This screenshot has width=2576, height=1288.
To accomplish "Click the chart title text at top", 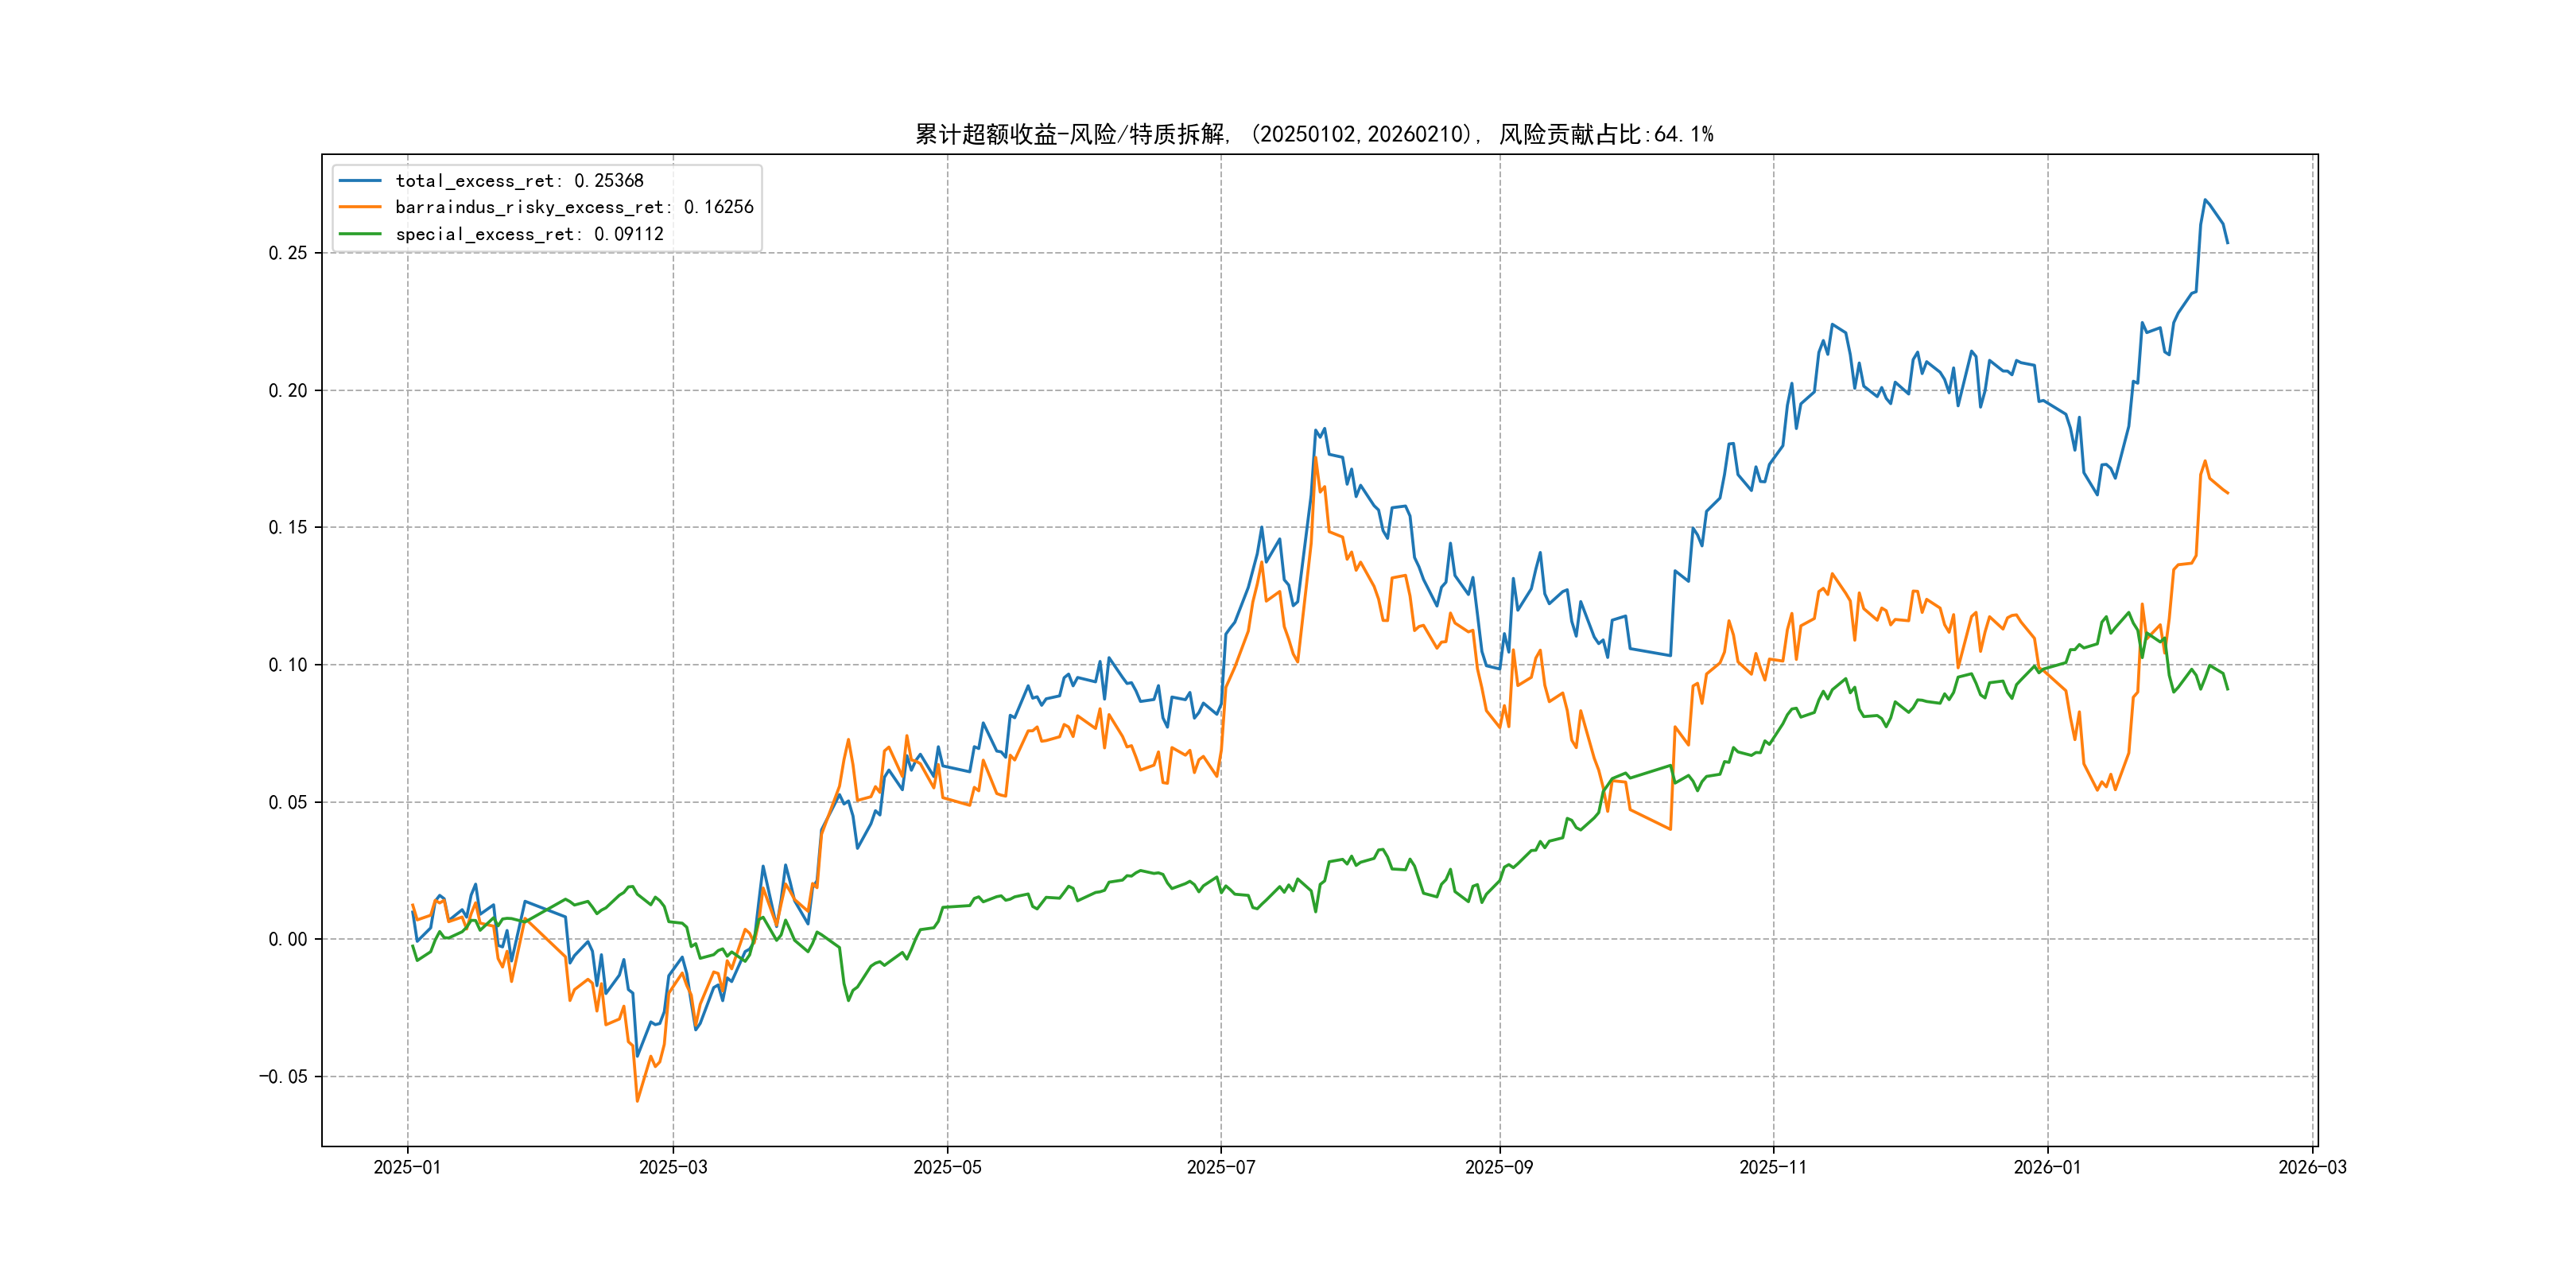I will 1314,134.
